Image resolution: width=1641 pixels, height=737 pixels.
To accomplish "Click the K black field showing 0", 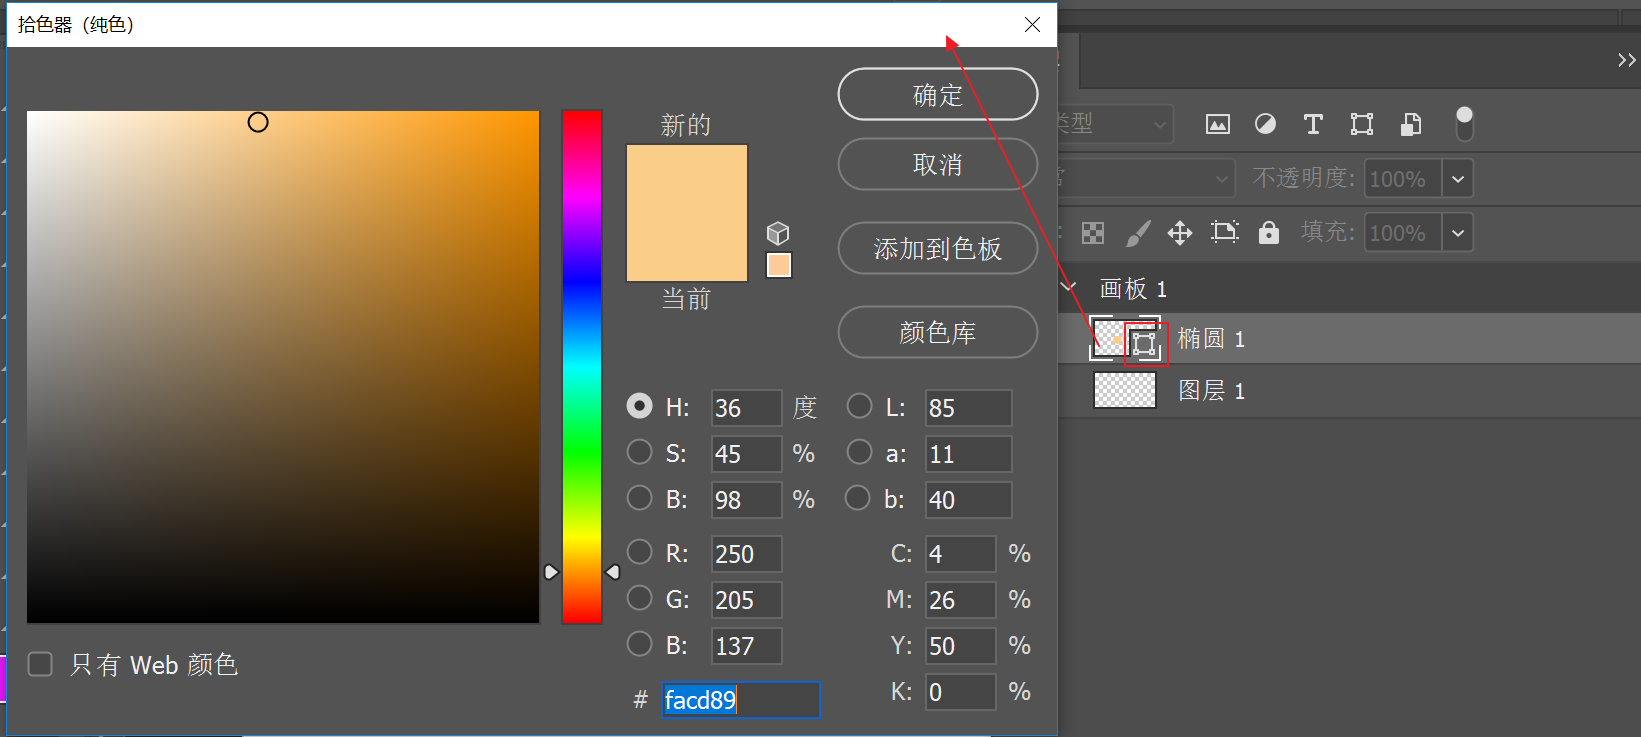I will click(x=960, y=692).
